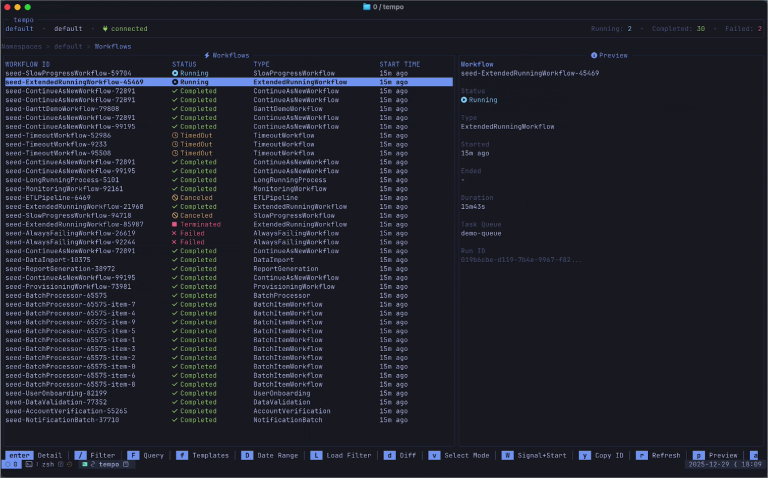768x478 pixels.
Task: Switch to the zsh window in the status bar
Action: (x=48, y=464)
